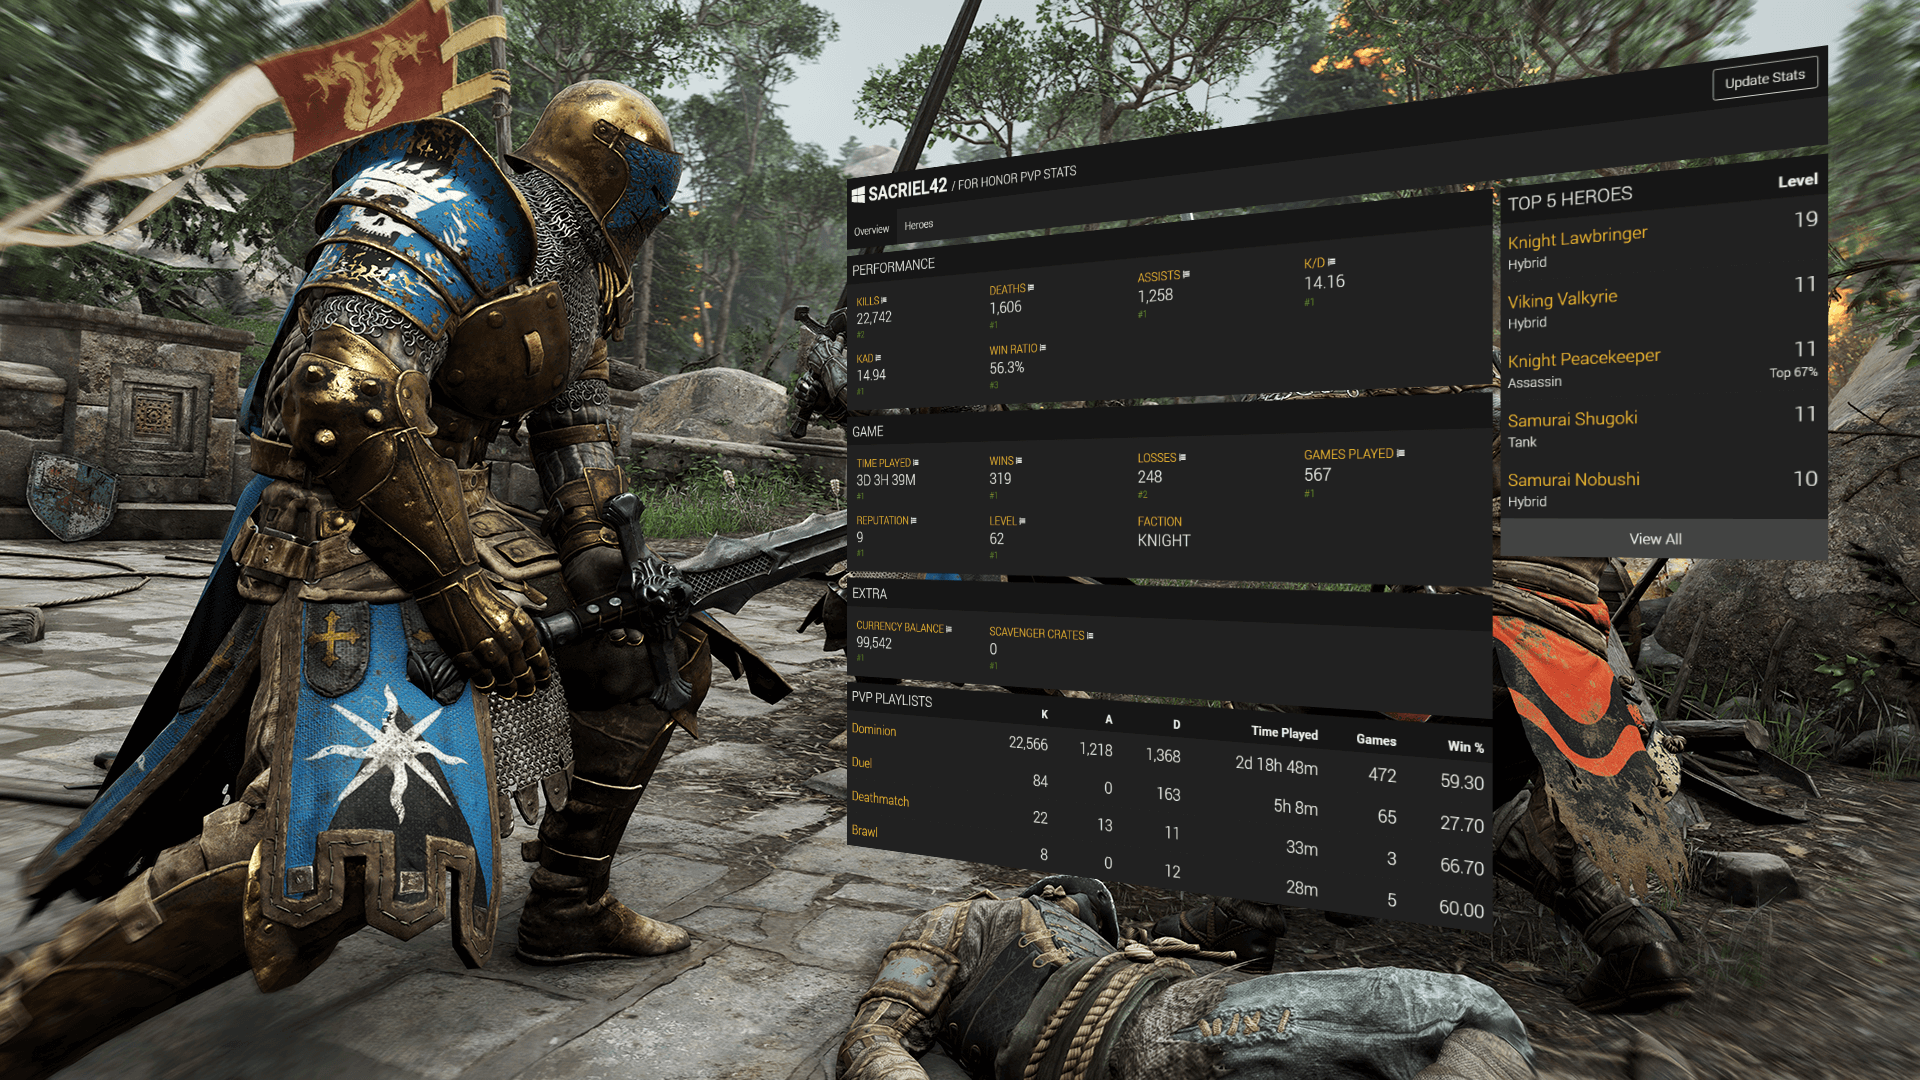The width and height of the screenshot is (1920, 1080).
Task: Click the SACRIEL42 player name
Action: pyautogui.click(x=907, y=189)
